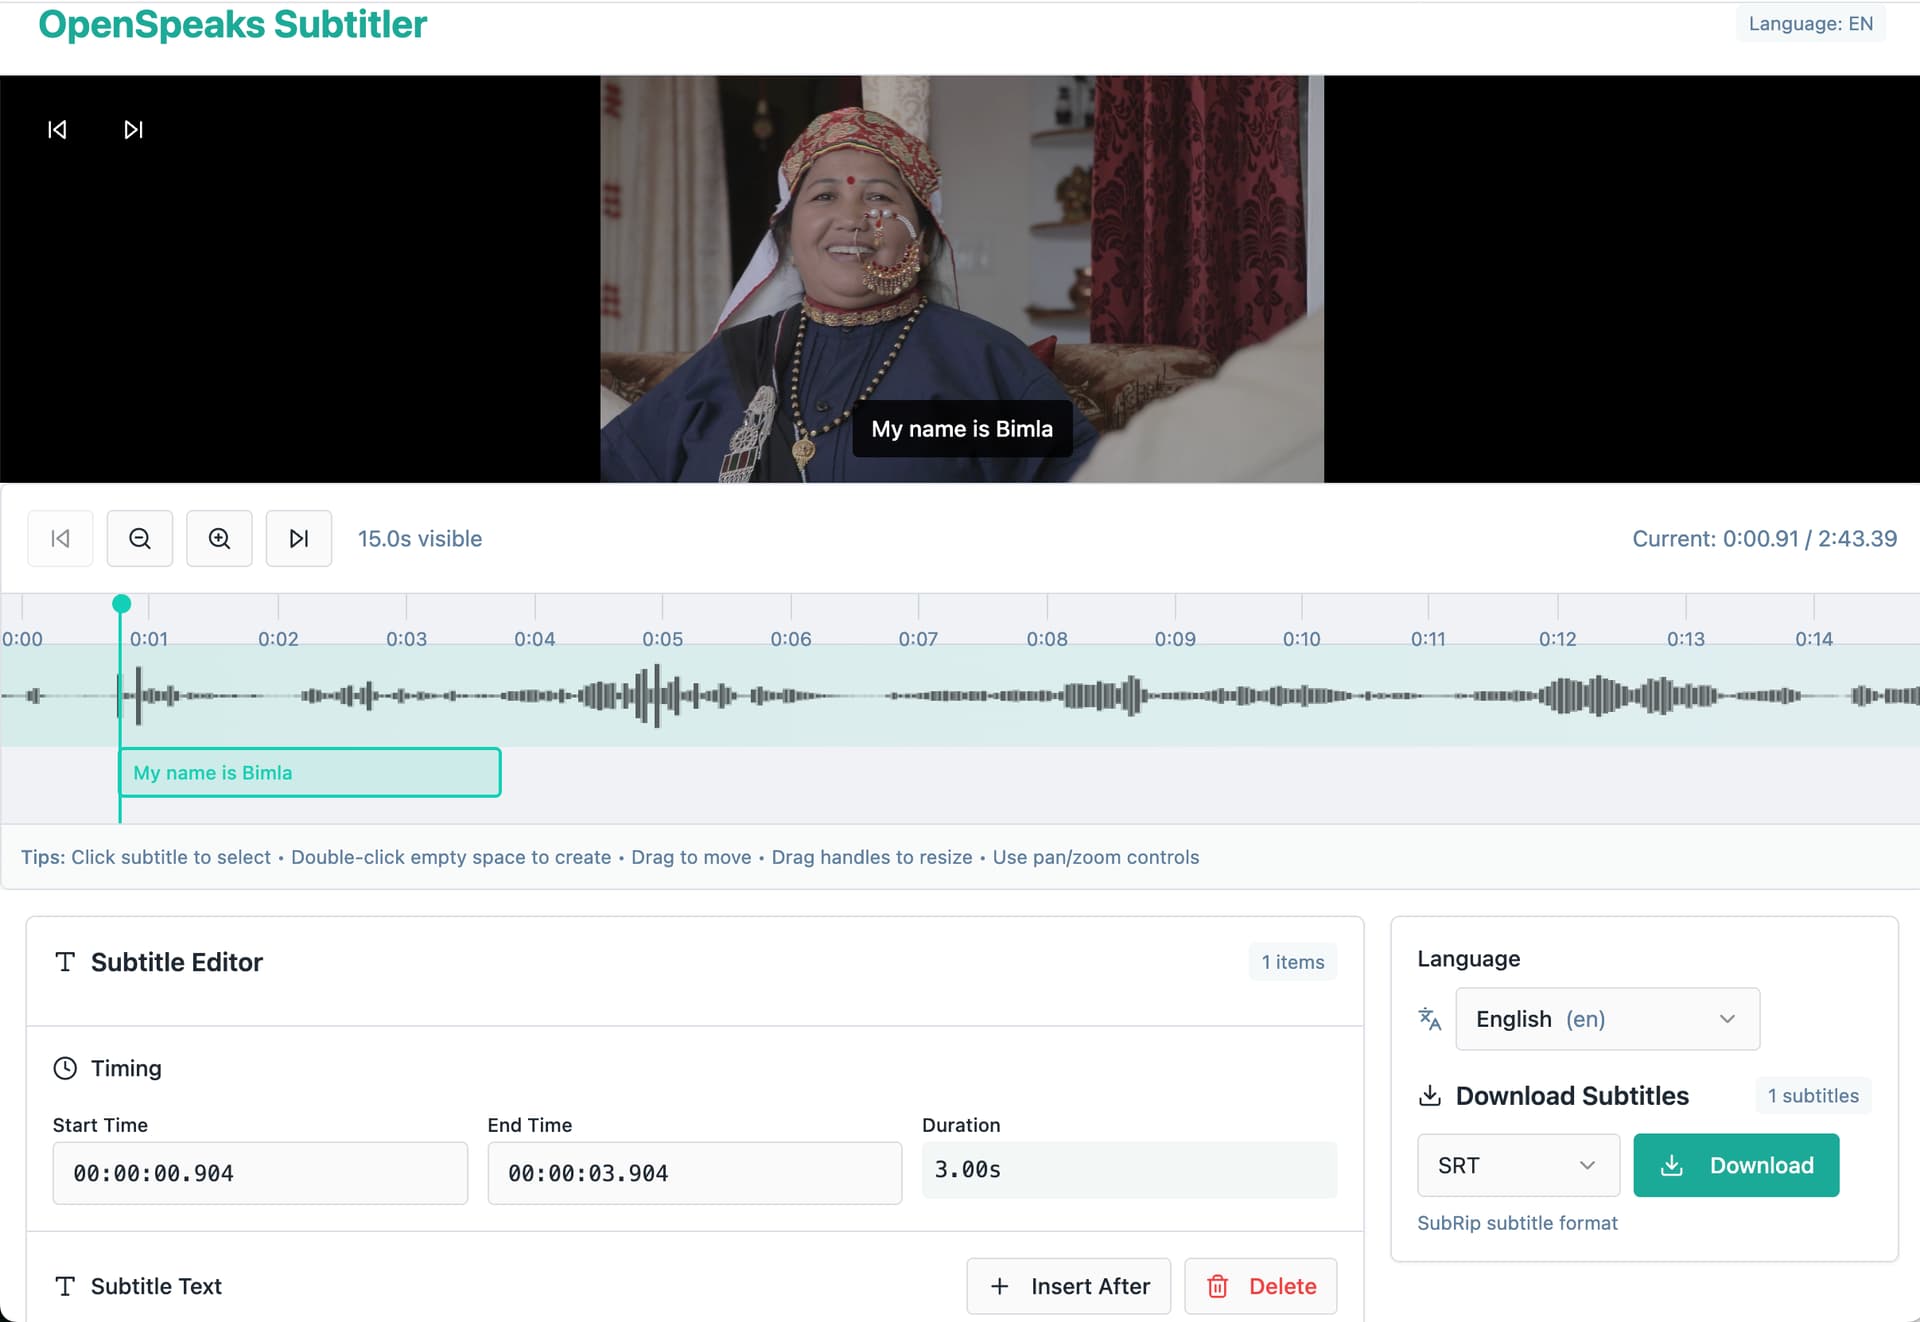The height and width of the screenshot is (1322, 1920).
Task: Pan timeline forward with skip icon
Action: point(298,539)
